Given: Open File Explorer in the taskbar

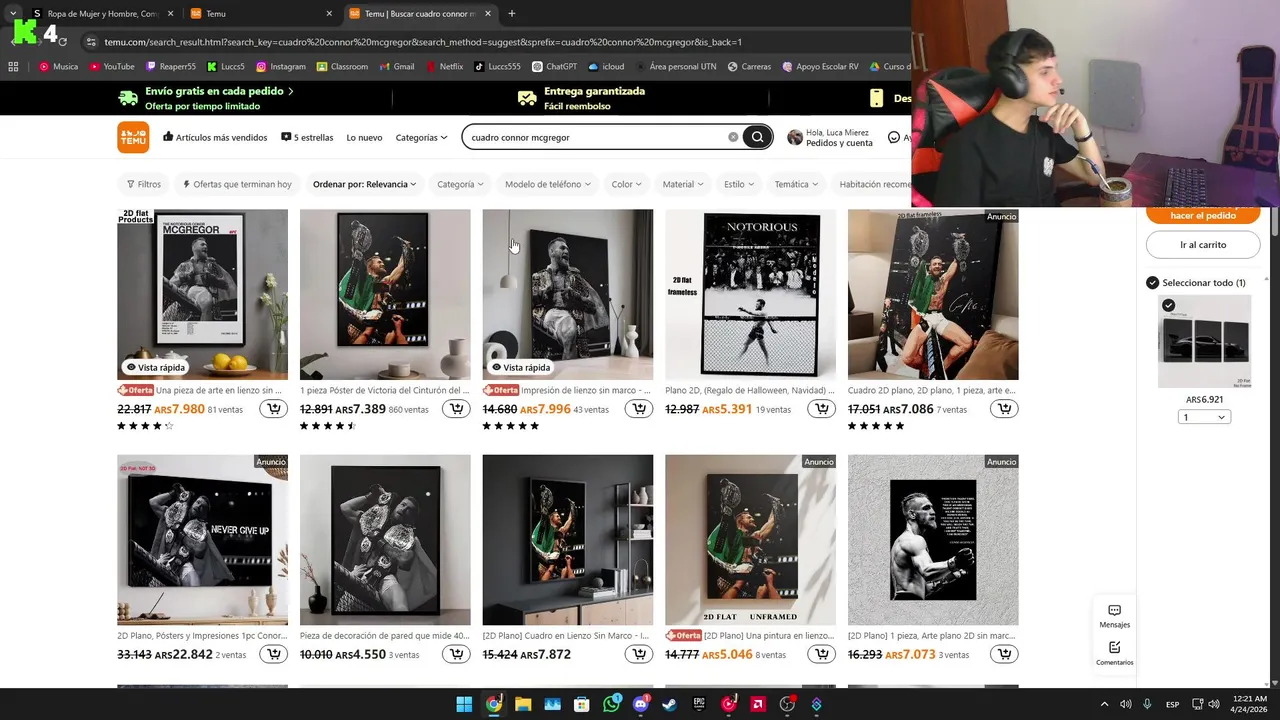Looking at the screenshot, I should 523,704.
